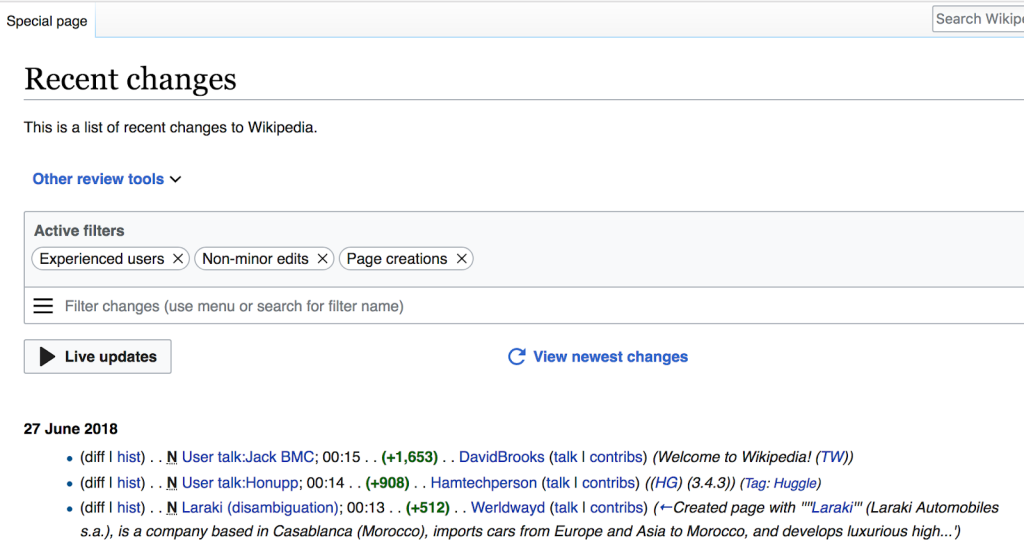Open User talk:Jack BMC page
1024x545 pixels.
coord(248,457)
